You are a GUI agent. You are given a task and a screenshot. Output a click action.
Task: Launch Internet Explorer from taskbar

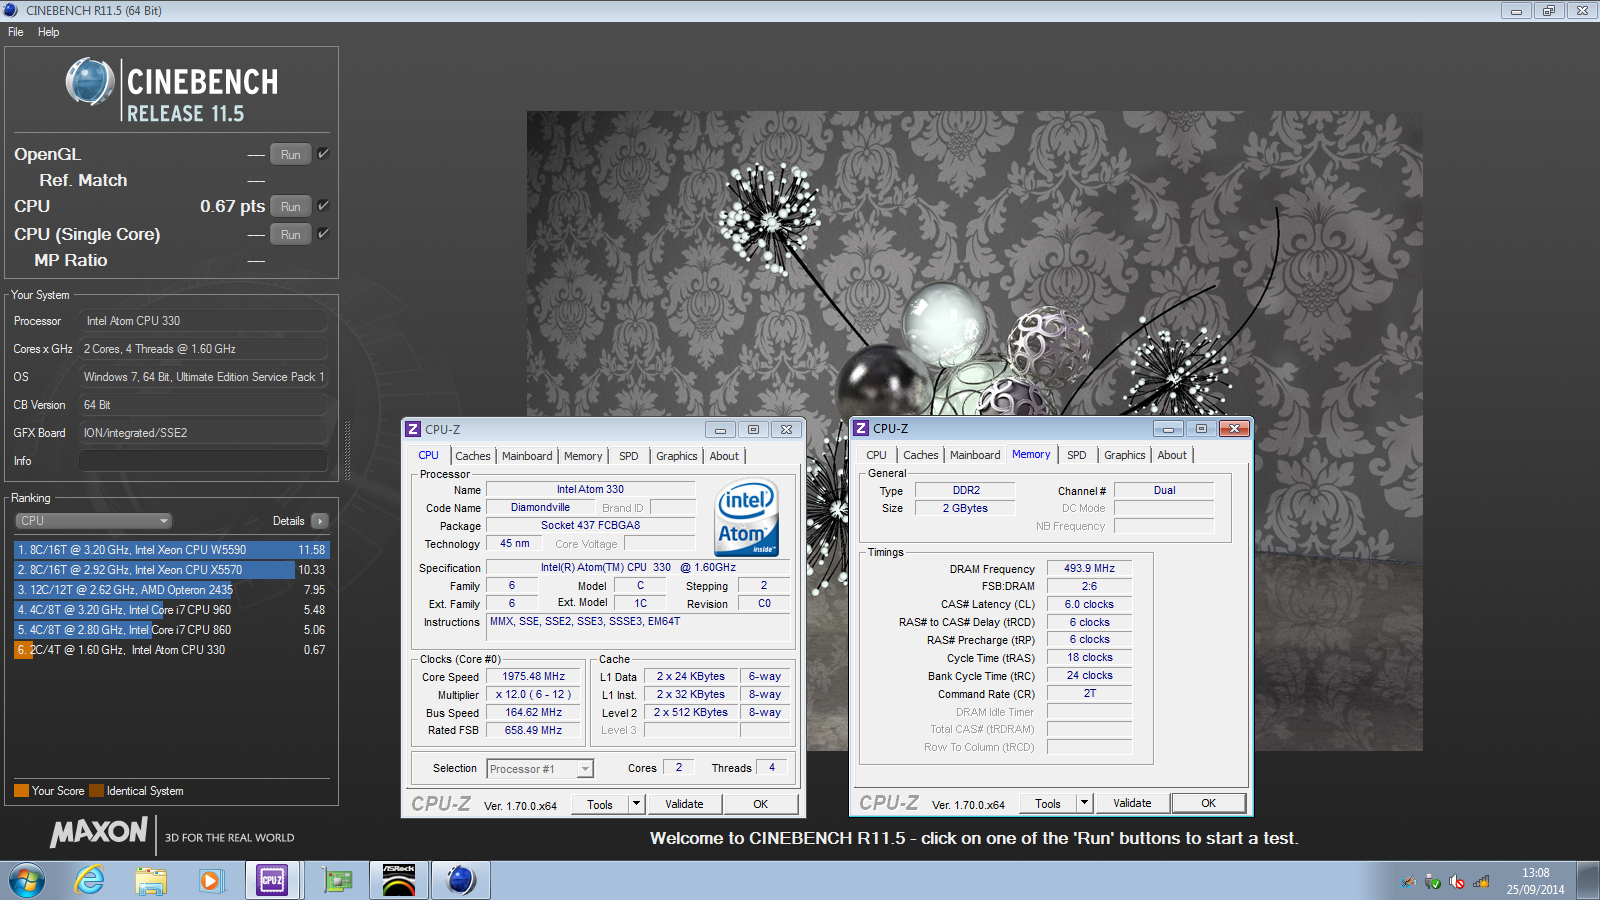click(90, 881)
